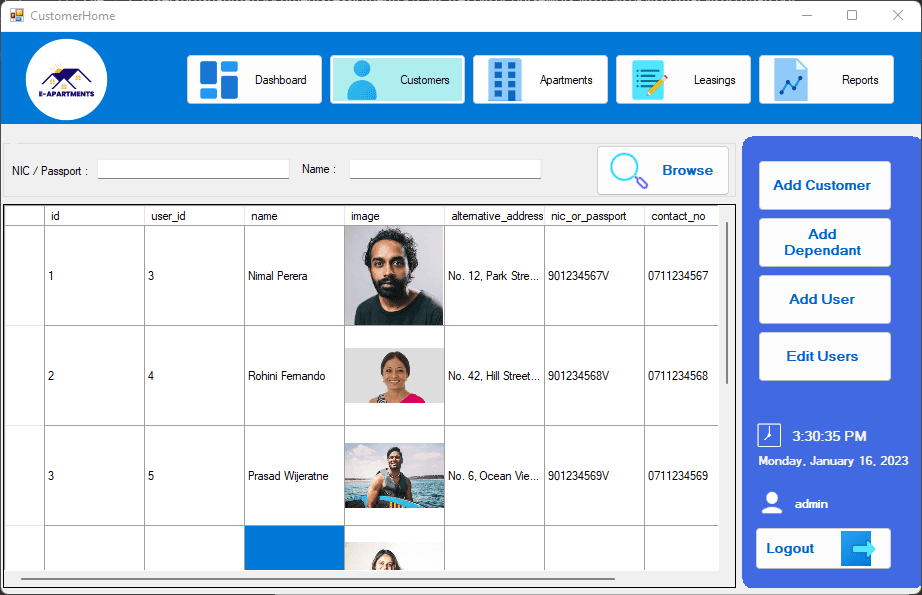Switch to the Reports tab
This screenshot has width=922, height=595.
point(826,80)
